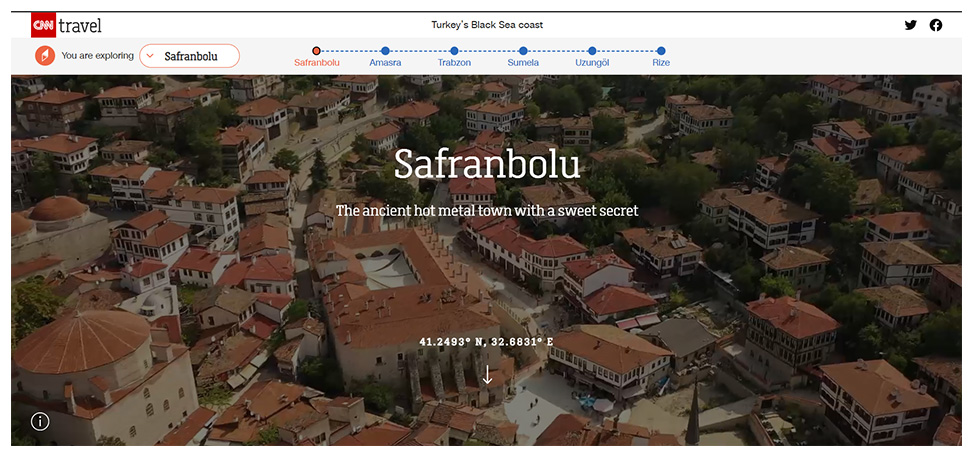
Task: Jump to the Rize timeline dot
Action: pyautogui.click(x=661, y=51)
